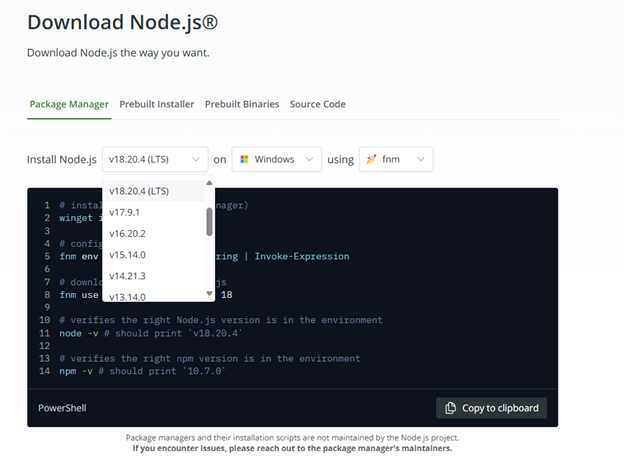Click the PowerShell label under the code
The height and width of the screenshot is (463, 624).
[x=62, y=408]
